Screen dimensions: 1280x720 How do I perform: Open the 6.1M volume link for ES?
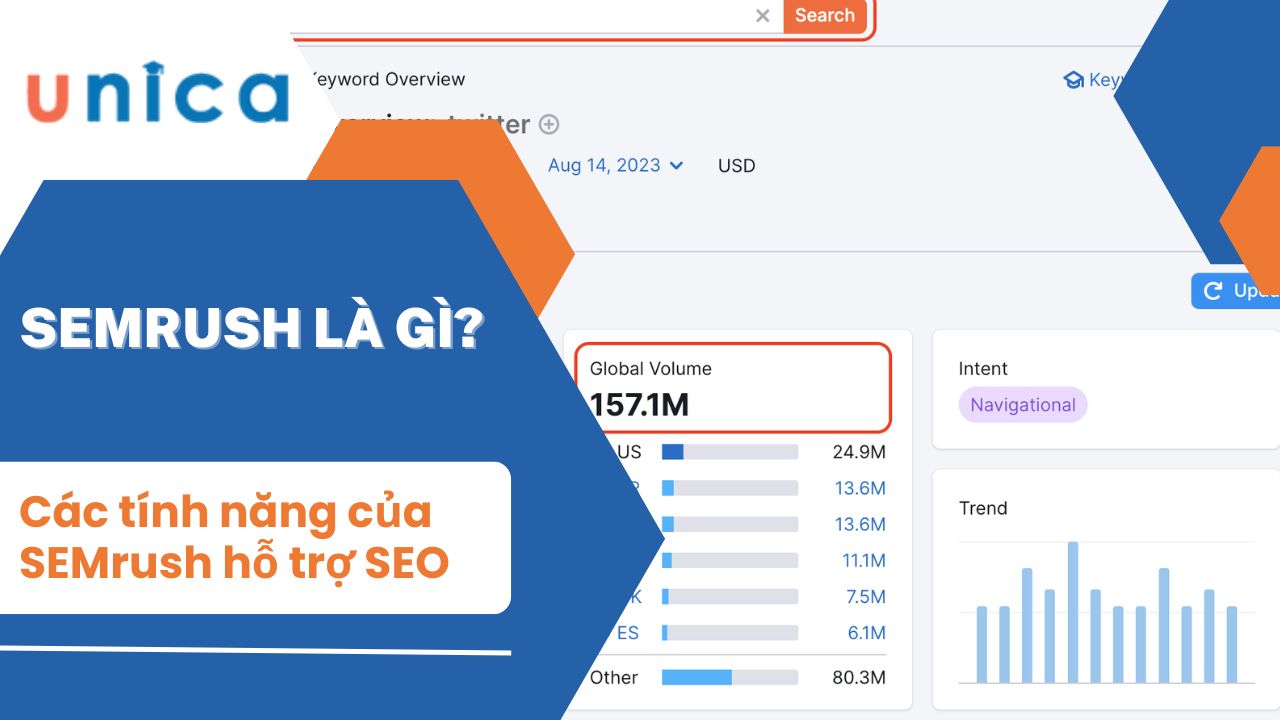[x=866, y=633]
